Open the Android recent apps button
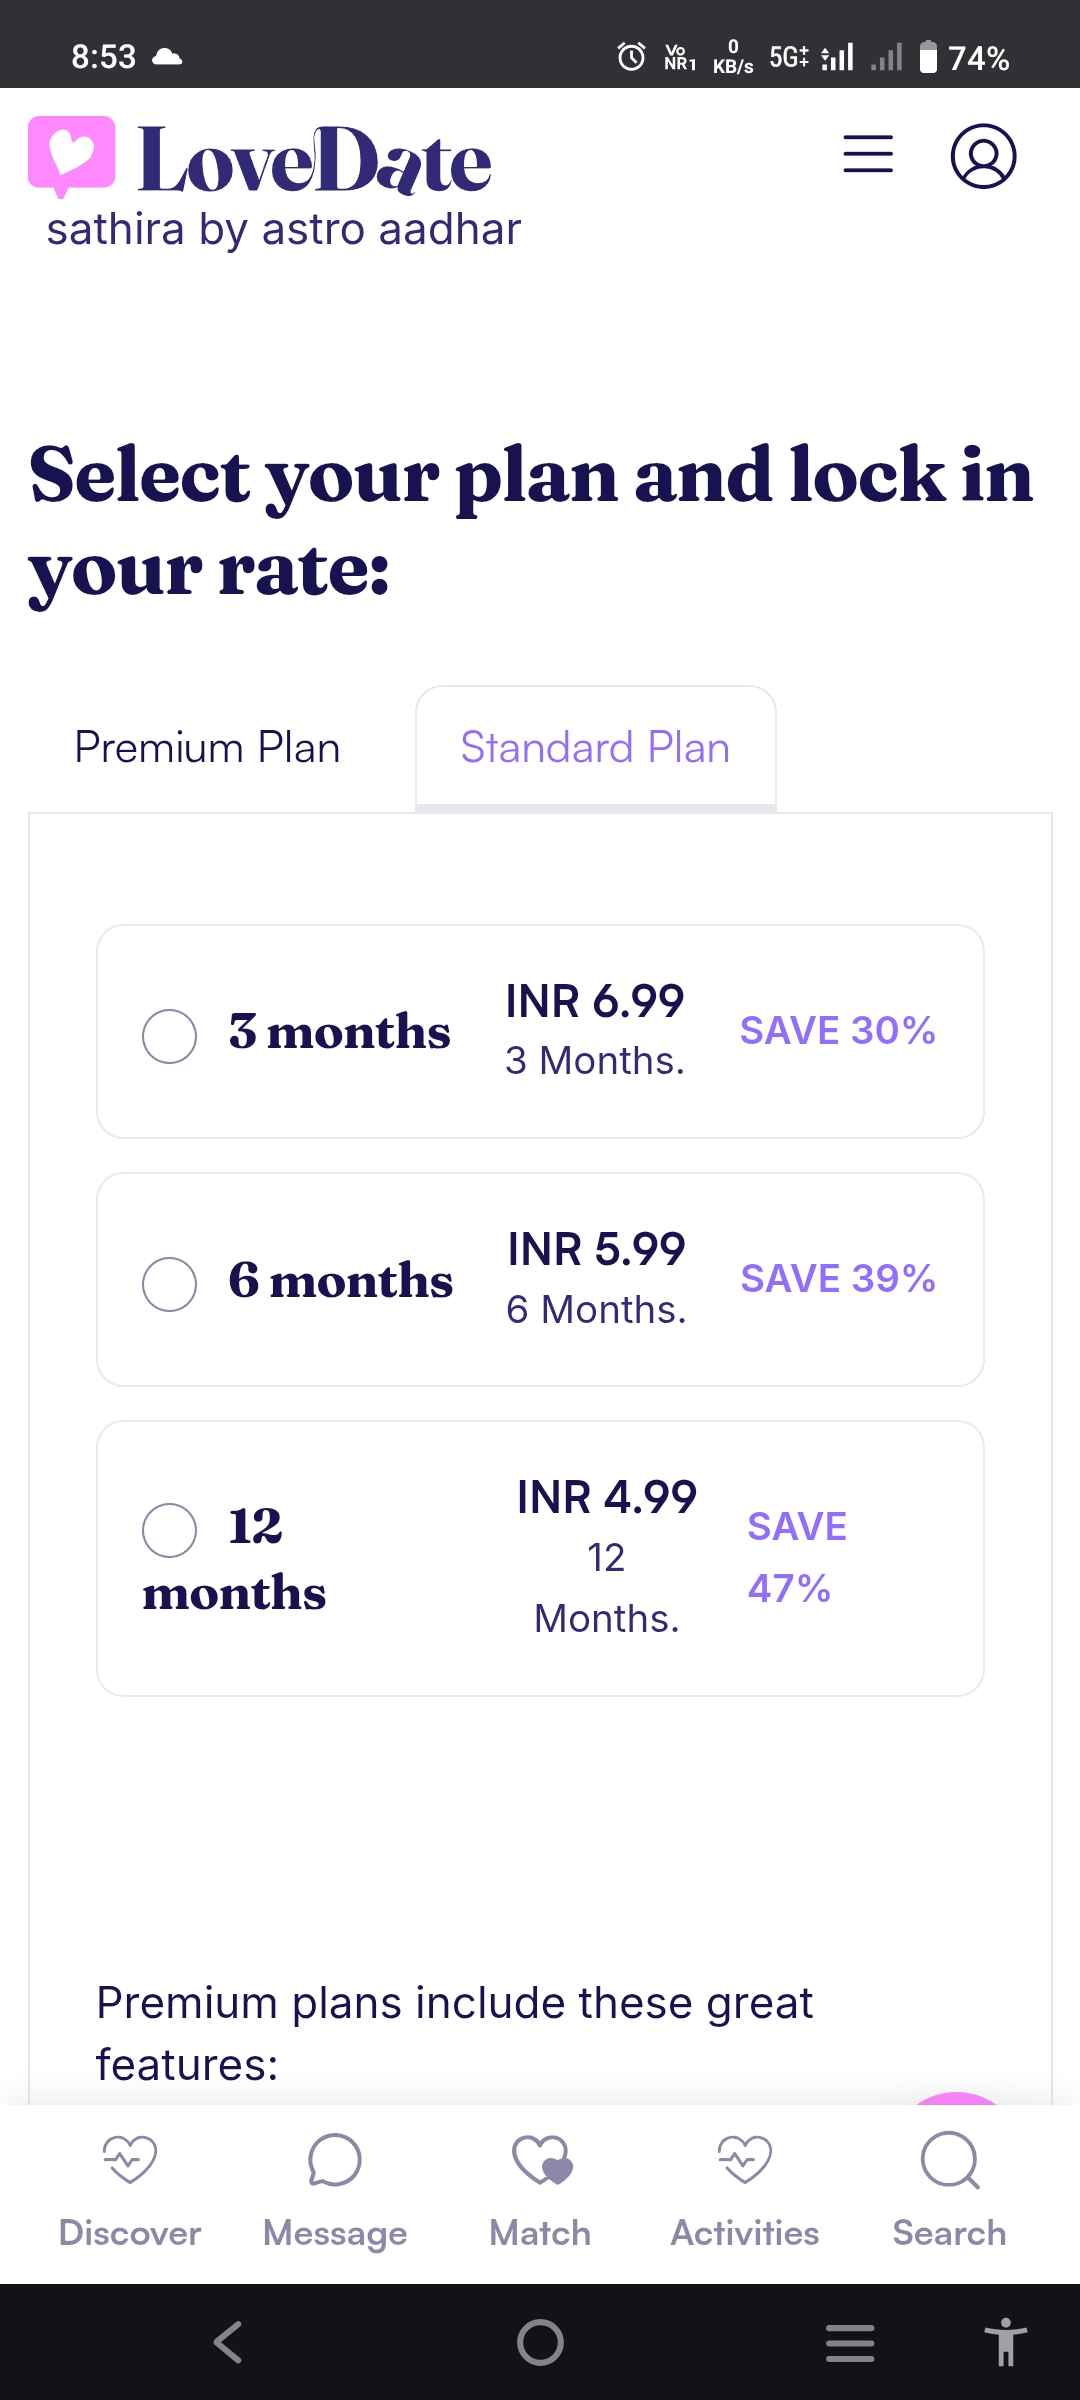 (x=850, y=2342)
